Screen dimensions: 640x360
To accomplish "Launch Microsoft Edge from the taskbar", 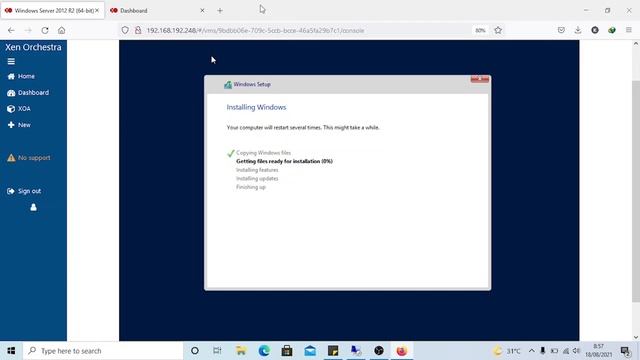I will (x=264, y=351).
